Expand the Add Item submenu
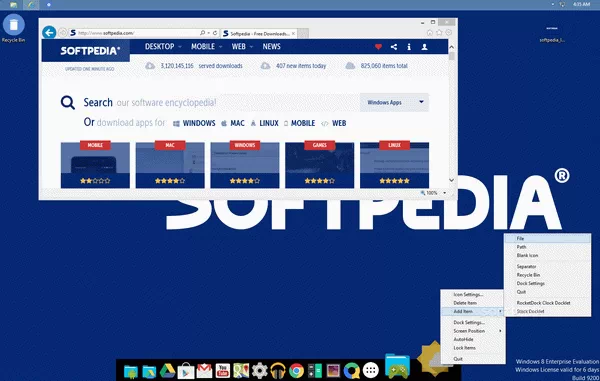This screenshot has width=600, height=381. pos(473,311)
